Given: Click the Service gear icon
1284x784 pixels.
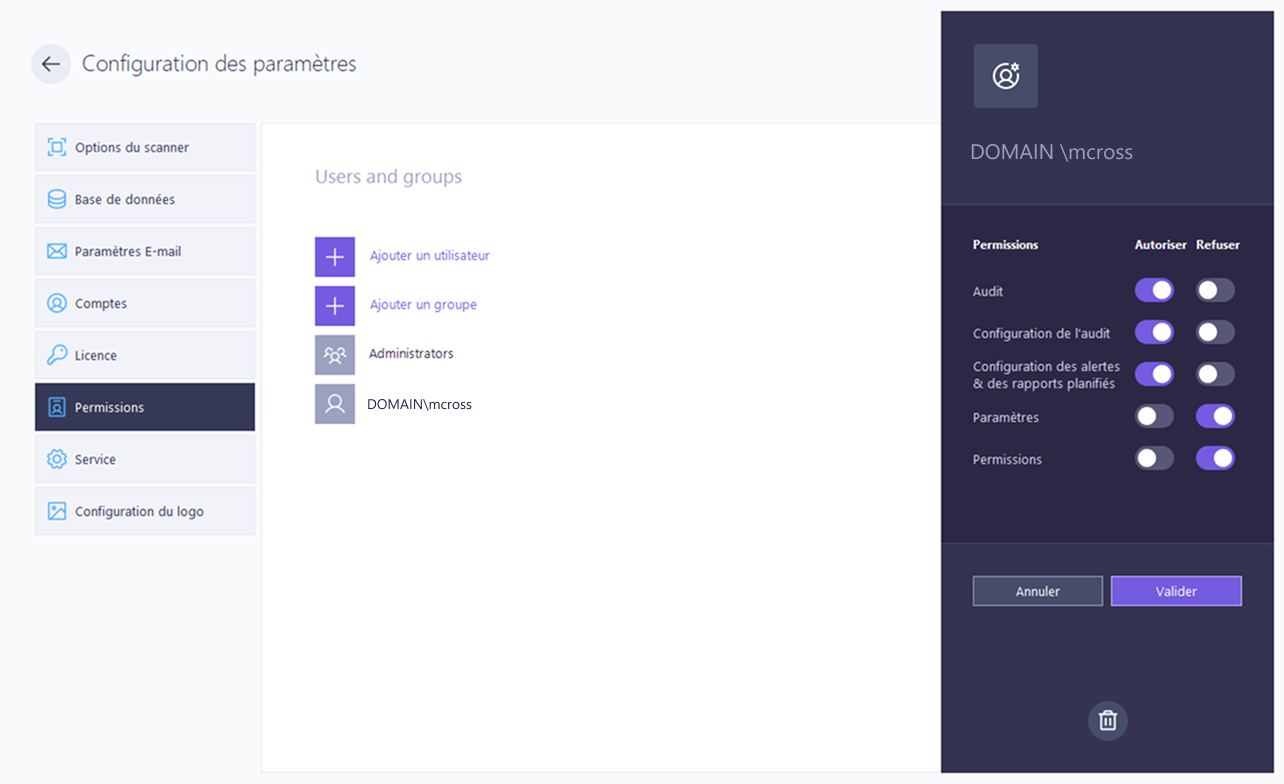Looking at the screenshot, I should [x=57, y=459].
